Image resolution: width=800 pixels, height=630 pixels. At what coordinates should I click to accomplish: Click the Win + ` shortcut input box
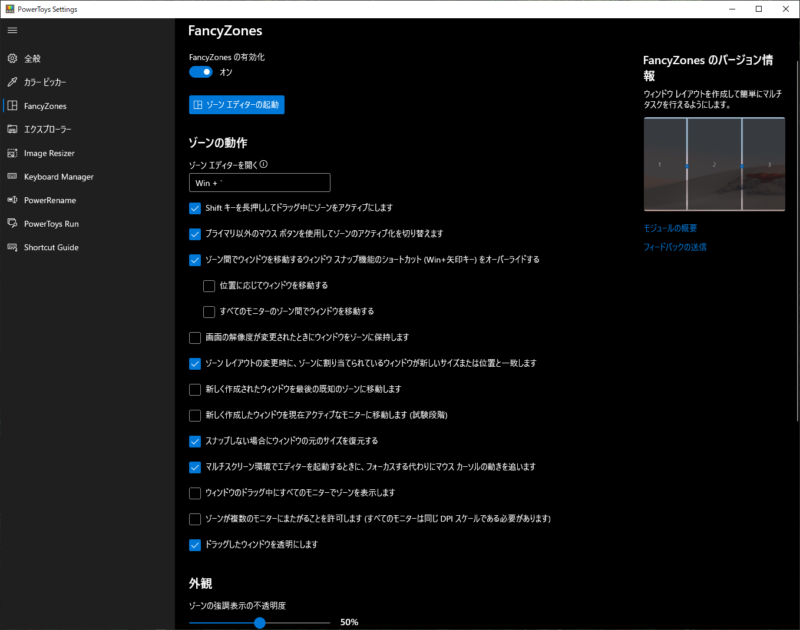260,183
